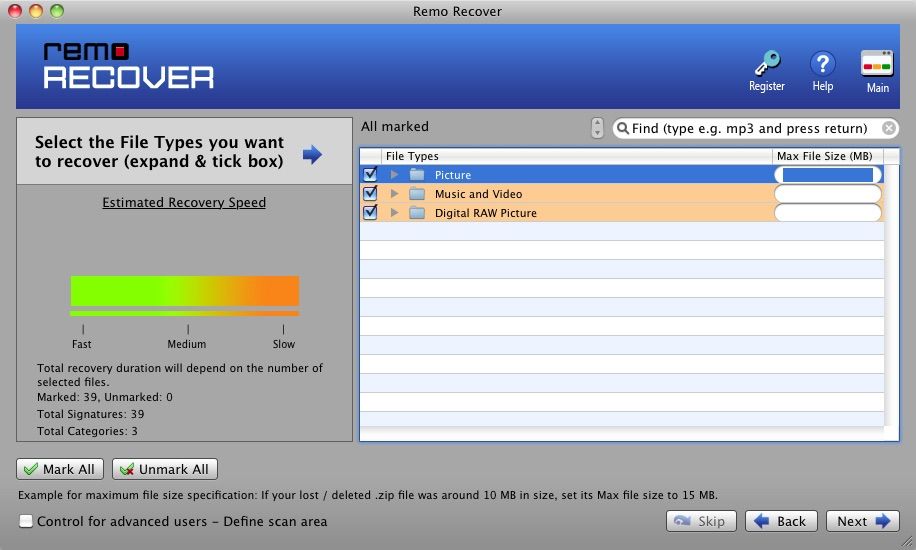Viewport: 916px width, 550px height.
Task: Go to Main screen icon
Action: coord(877,64)
